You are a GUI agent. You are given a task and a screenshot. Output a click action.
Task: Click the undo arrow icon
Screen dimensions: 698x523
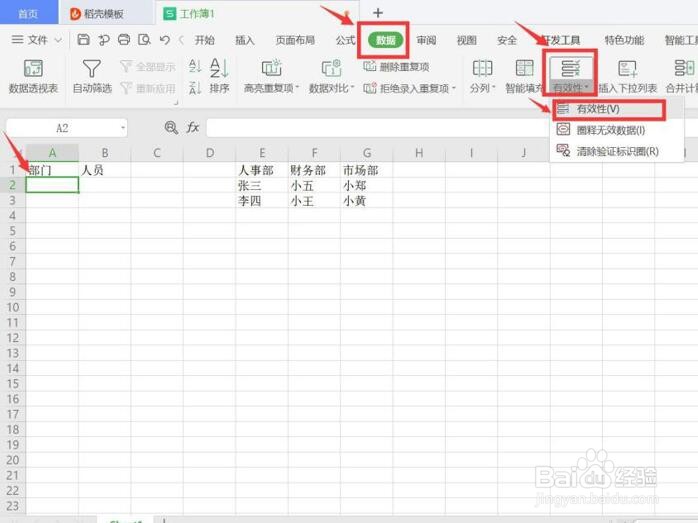point(165,40)
